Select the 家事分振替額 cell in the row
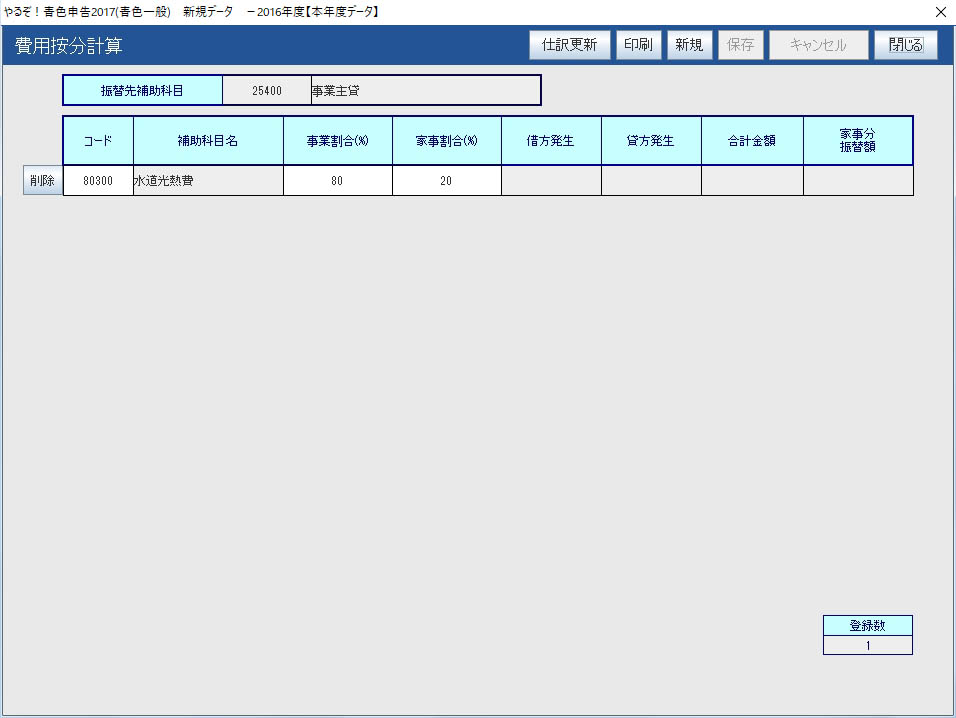This screenshot has height=718, width=956. click(858, 181)
